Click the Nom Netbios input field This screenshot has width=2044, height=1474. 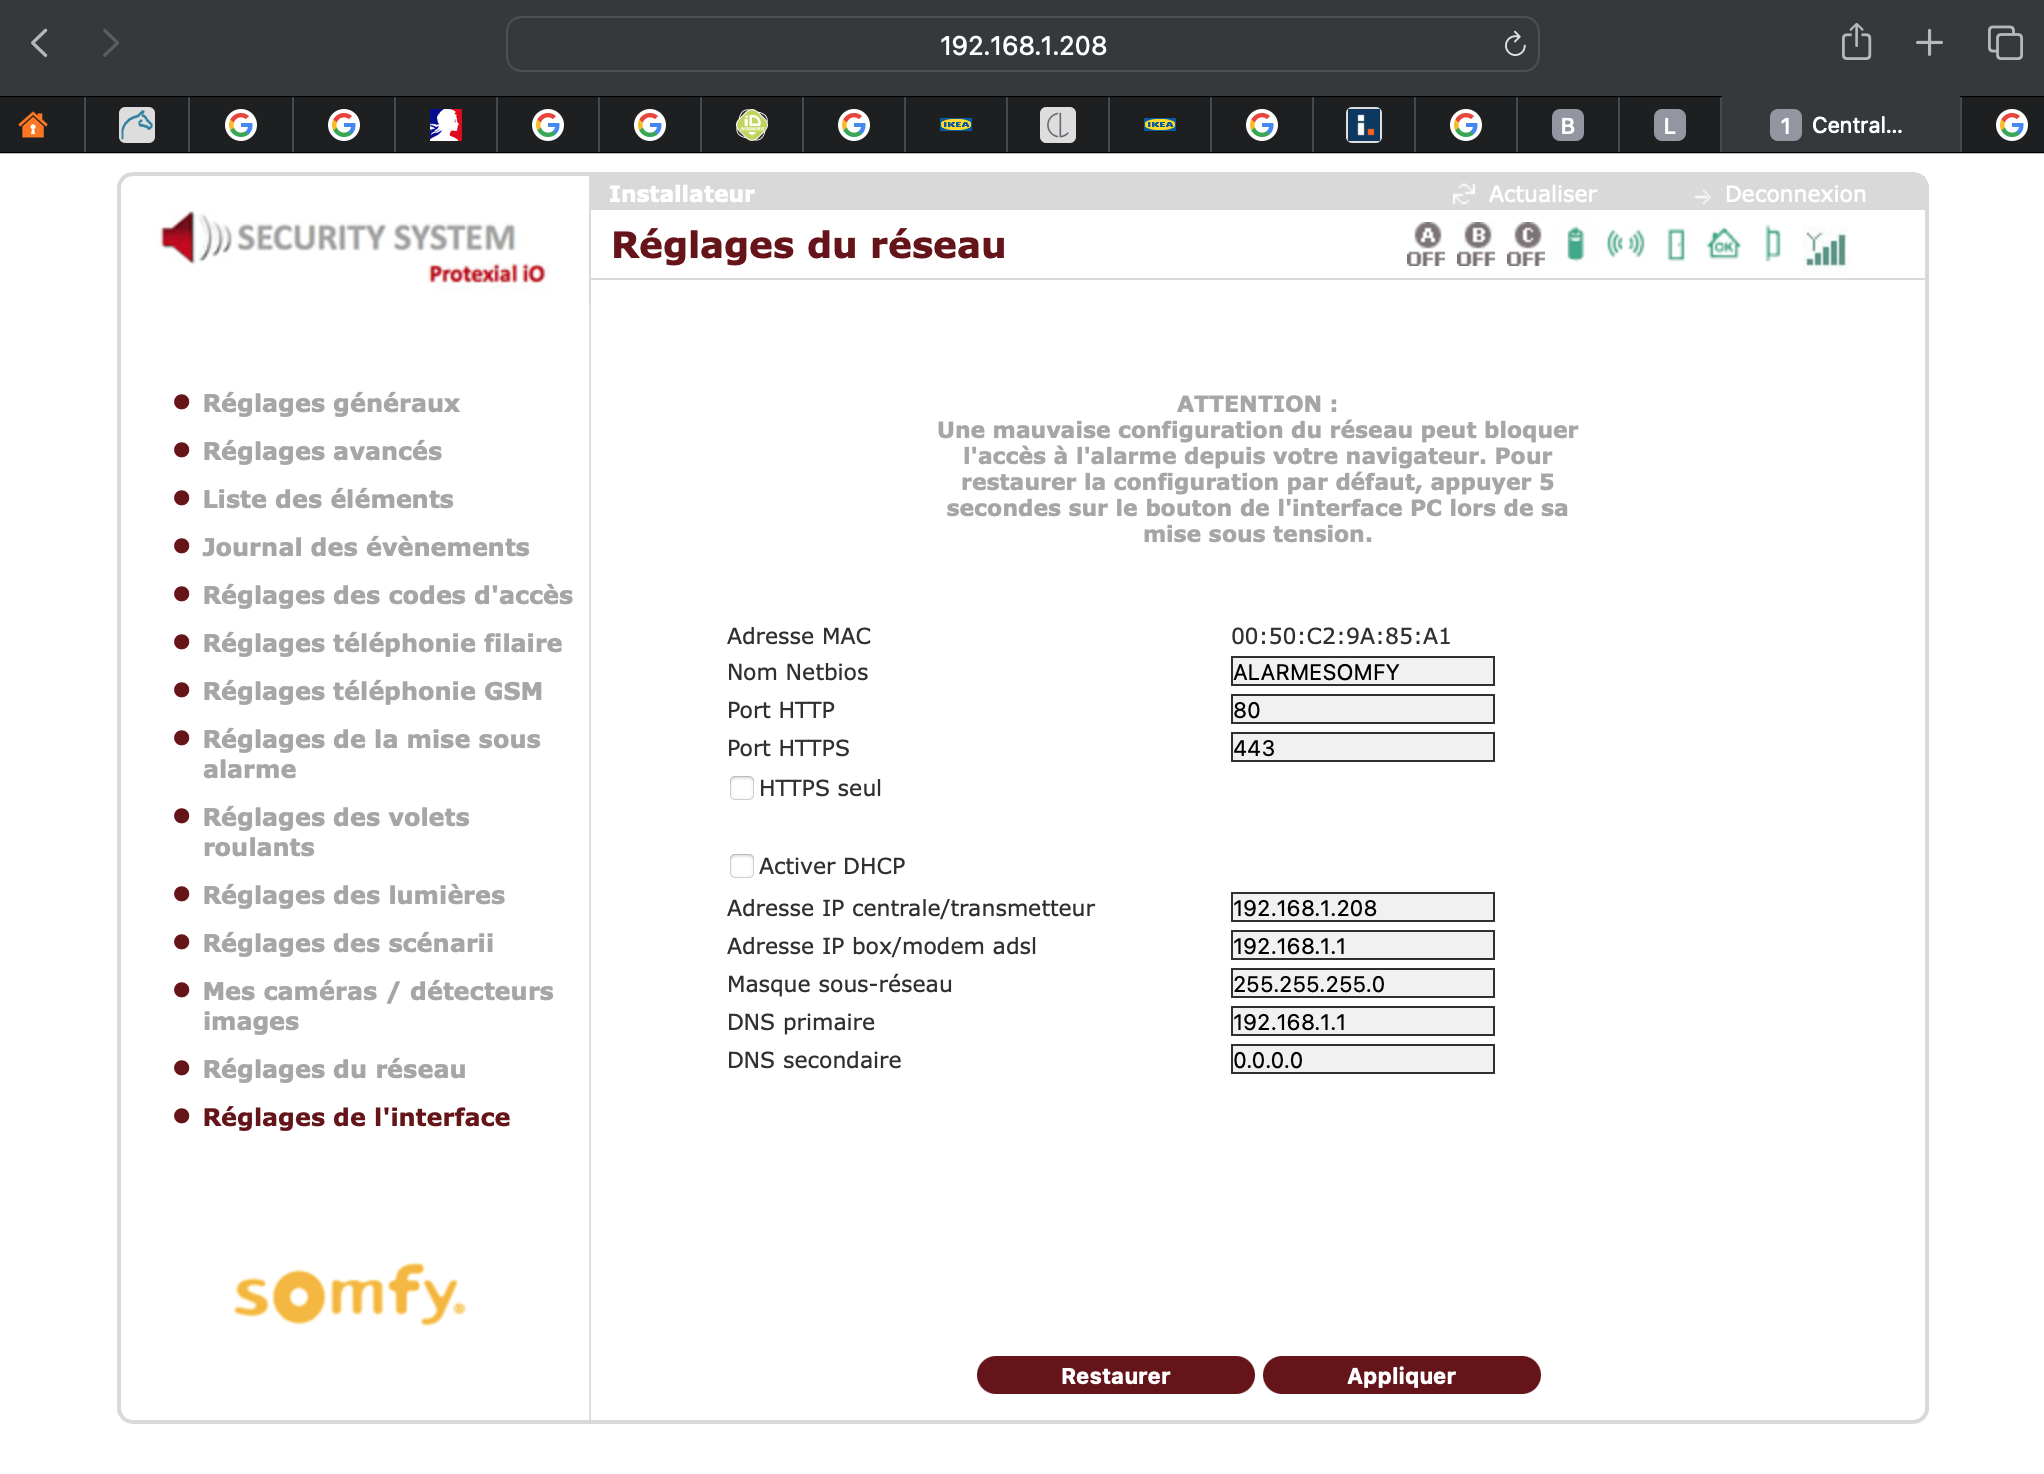click(1361, 672)
